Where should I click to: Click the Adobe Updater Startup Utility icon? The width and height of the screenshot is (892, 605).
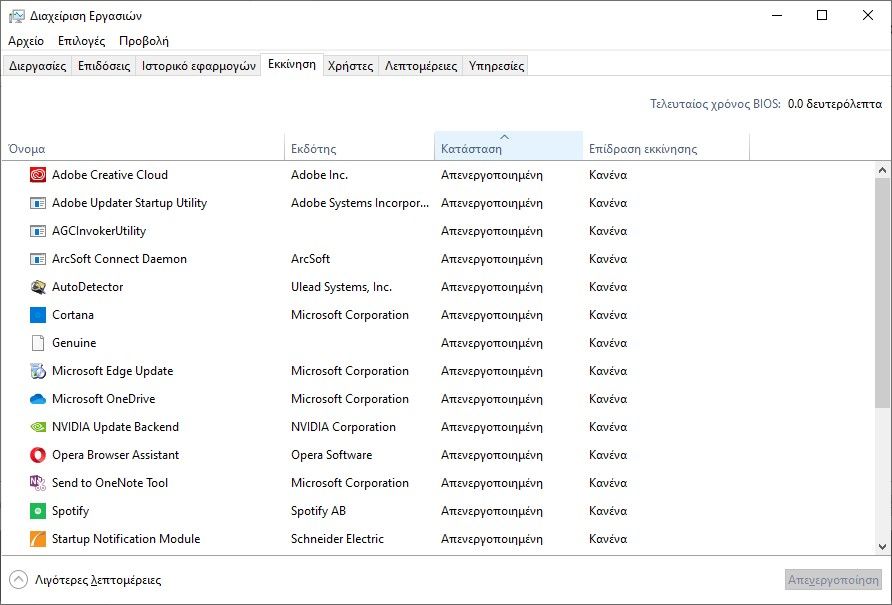[x=38, y=203]
